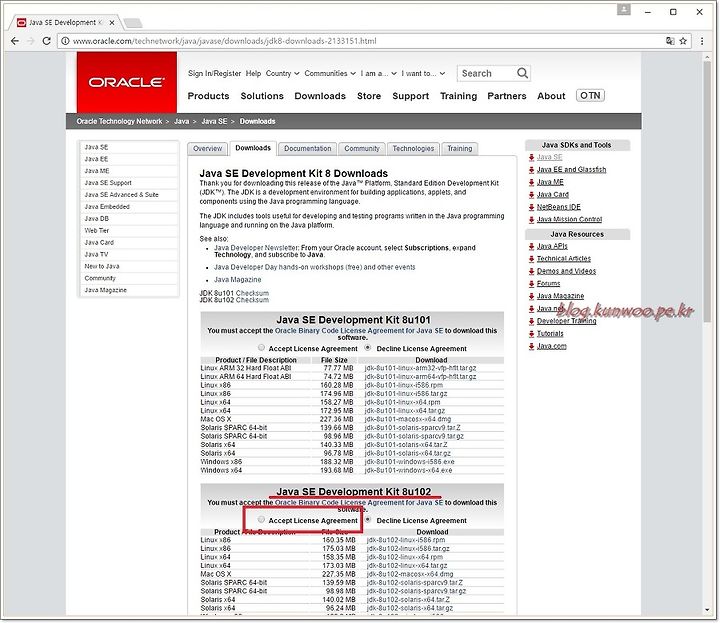Click the arrow icon beside Java.com
This screenshot has width=720, height=623.
coord(531,346)
